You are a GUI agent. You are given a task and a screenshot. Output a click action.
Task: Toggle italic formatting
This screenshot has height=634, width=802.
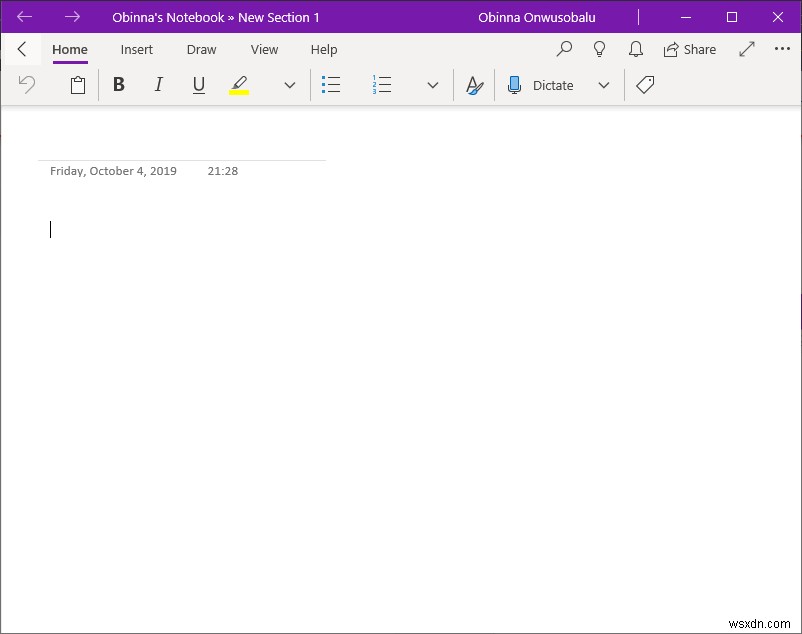tap(158, 85)
